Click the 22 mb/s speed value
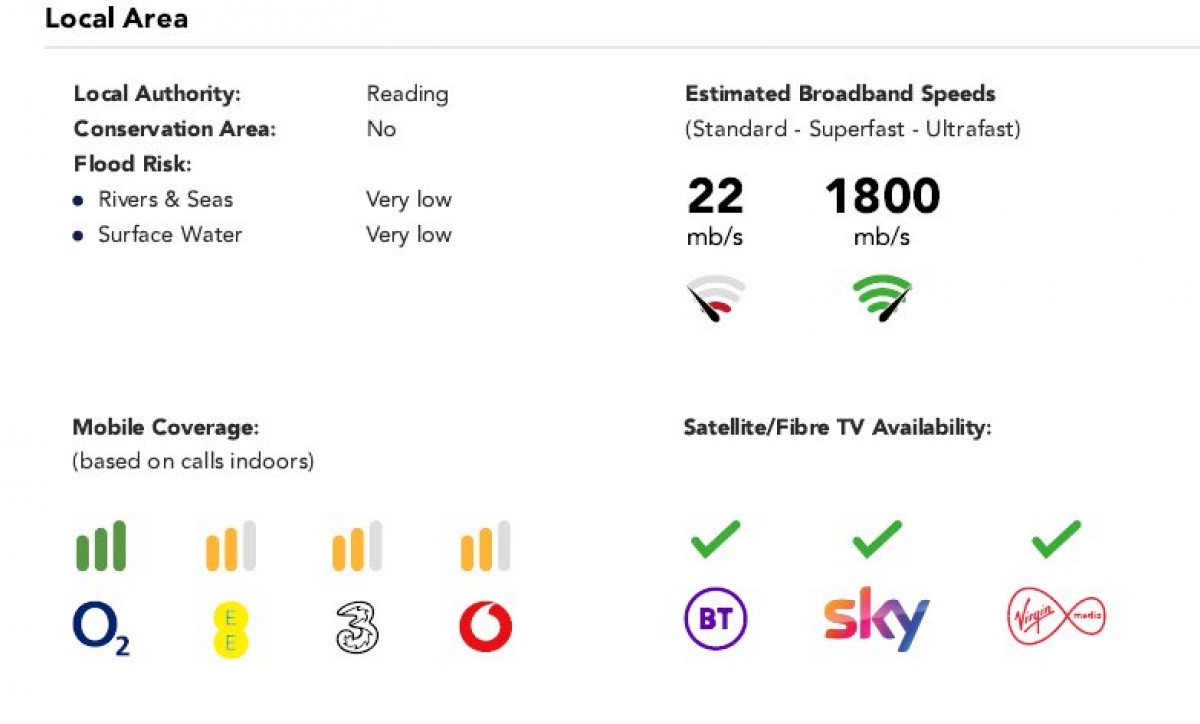 (715, 197)
